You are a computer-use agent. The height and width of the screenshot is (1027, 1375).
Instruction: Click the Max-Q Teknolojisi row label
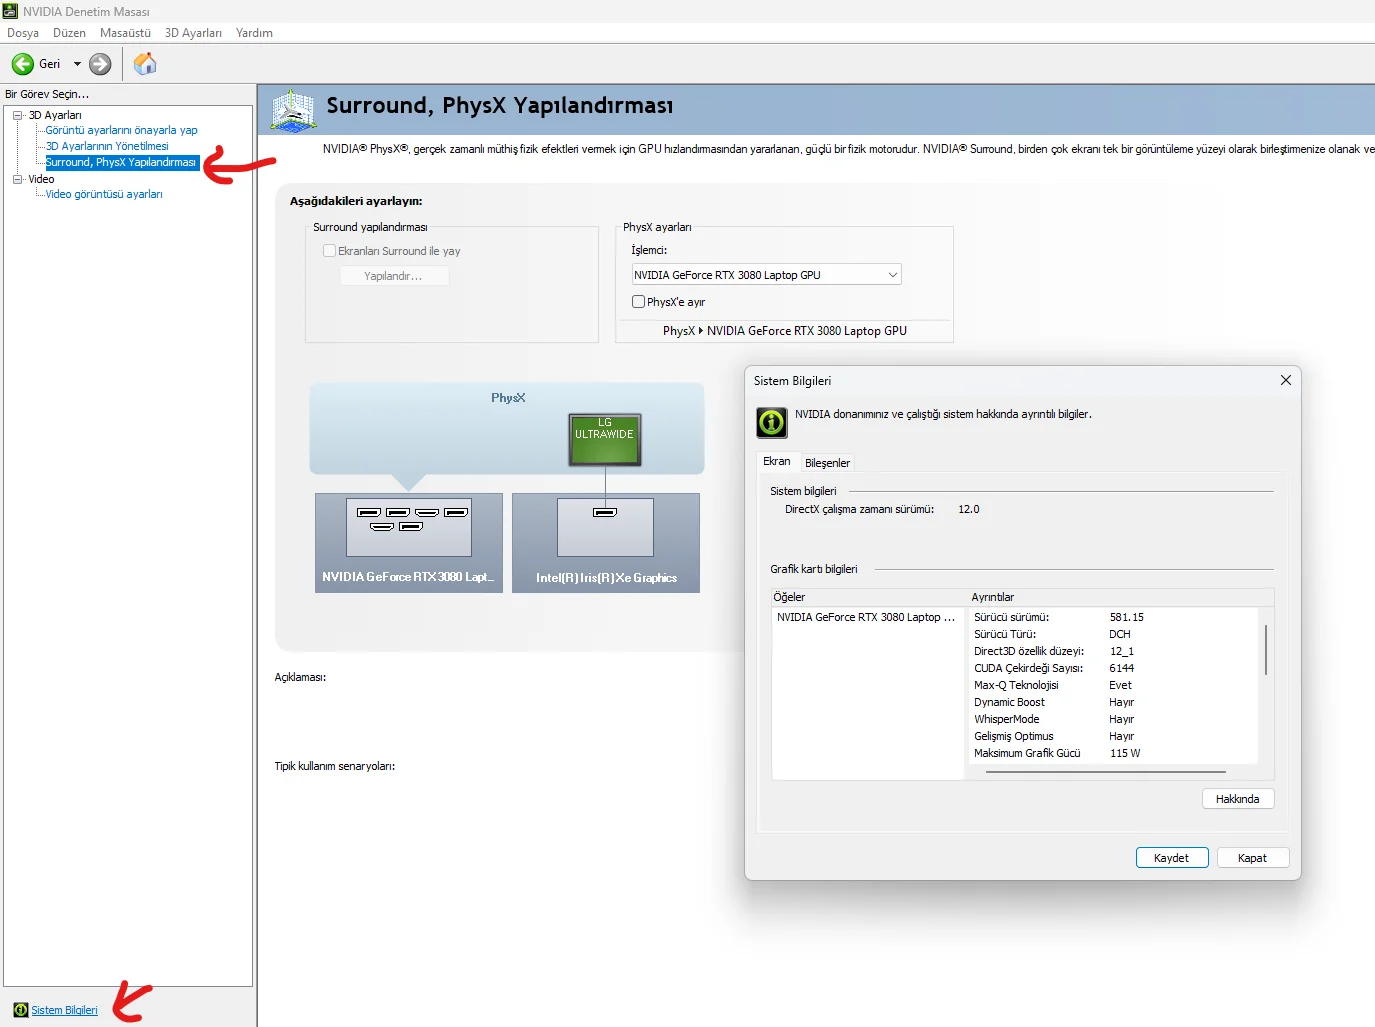pyautogui.click(x=1016, y=685)
